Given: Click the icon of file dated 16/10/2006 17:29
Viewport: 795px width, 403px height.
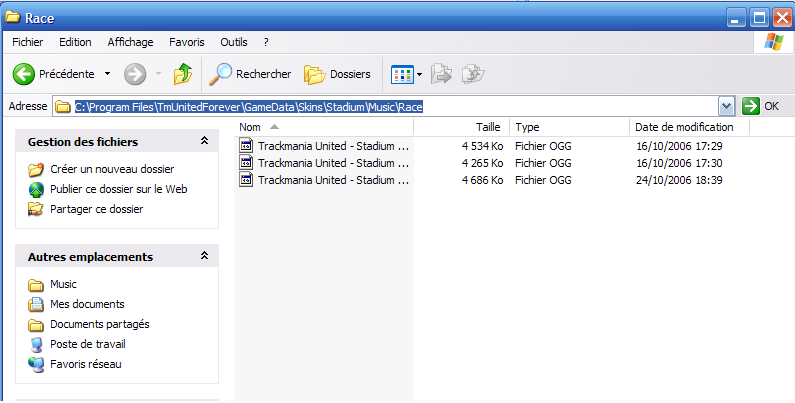Looking at the screenshot, I should (x=246, y=146).
